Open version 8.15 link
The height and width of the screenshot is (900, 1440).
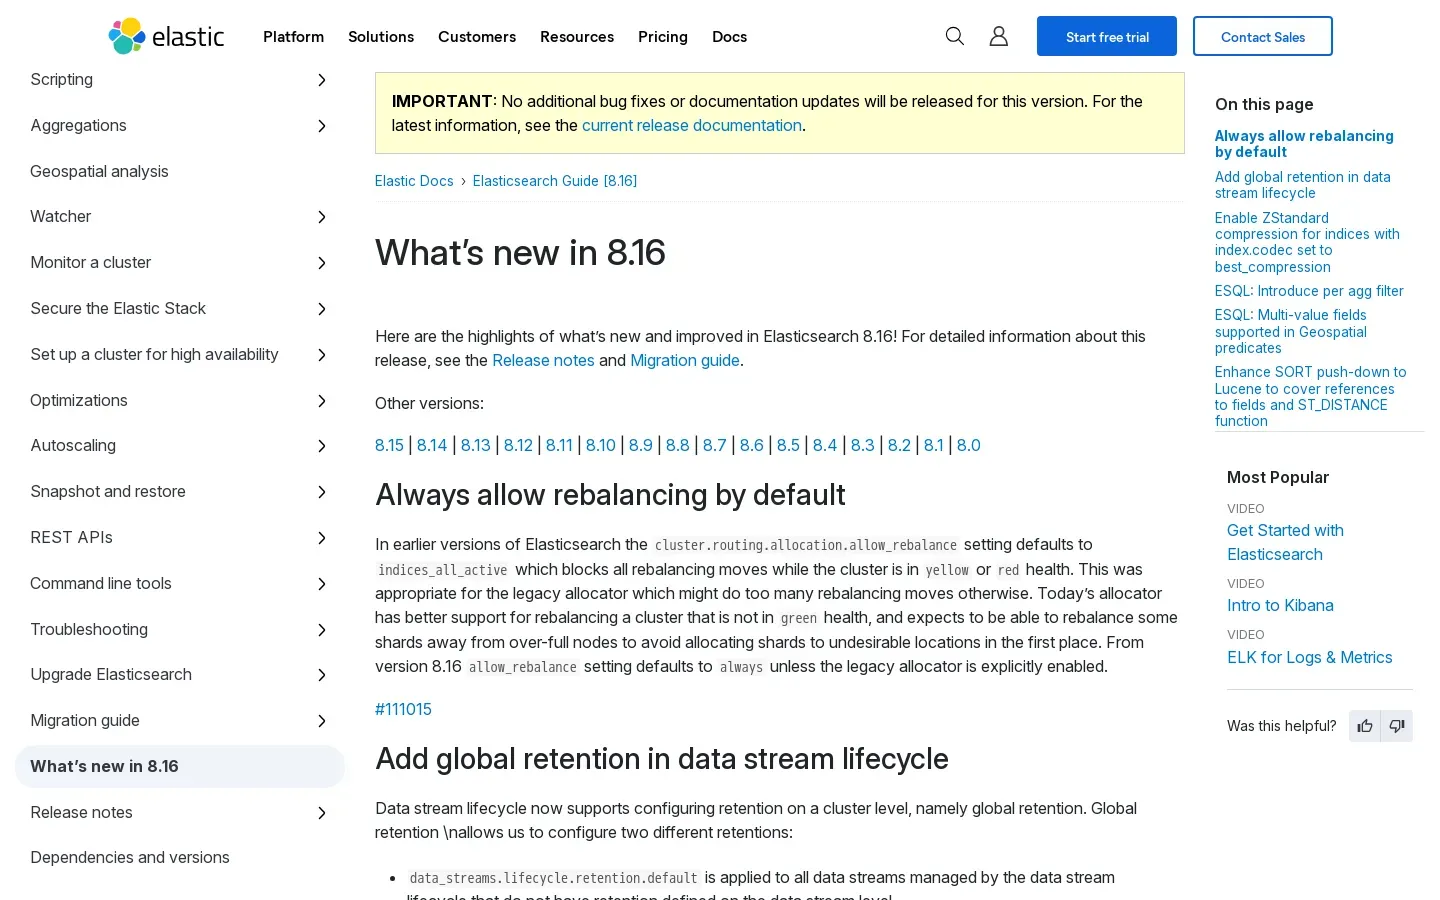tap(389, 446)
